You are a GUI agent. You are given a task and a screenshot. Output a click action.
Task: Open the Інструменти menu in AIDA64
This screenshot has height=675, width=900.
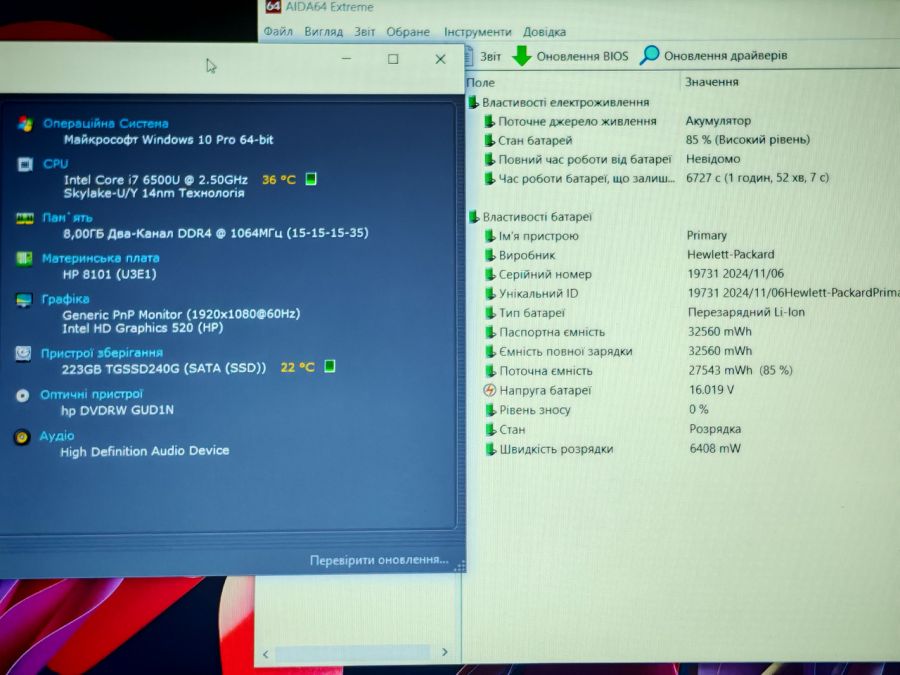point(478,32)
